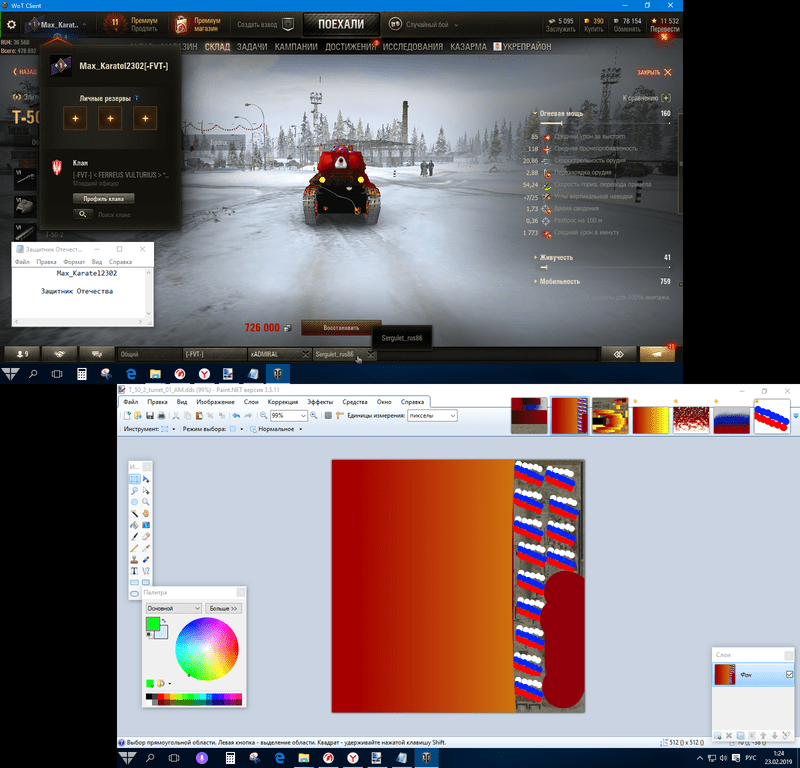Click the Zoom in magnifier icon
Screen dimensions: 800x768
coord(314,416)
